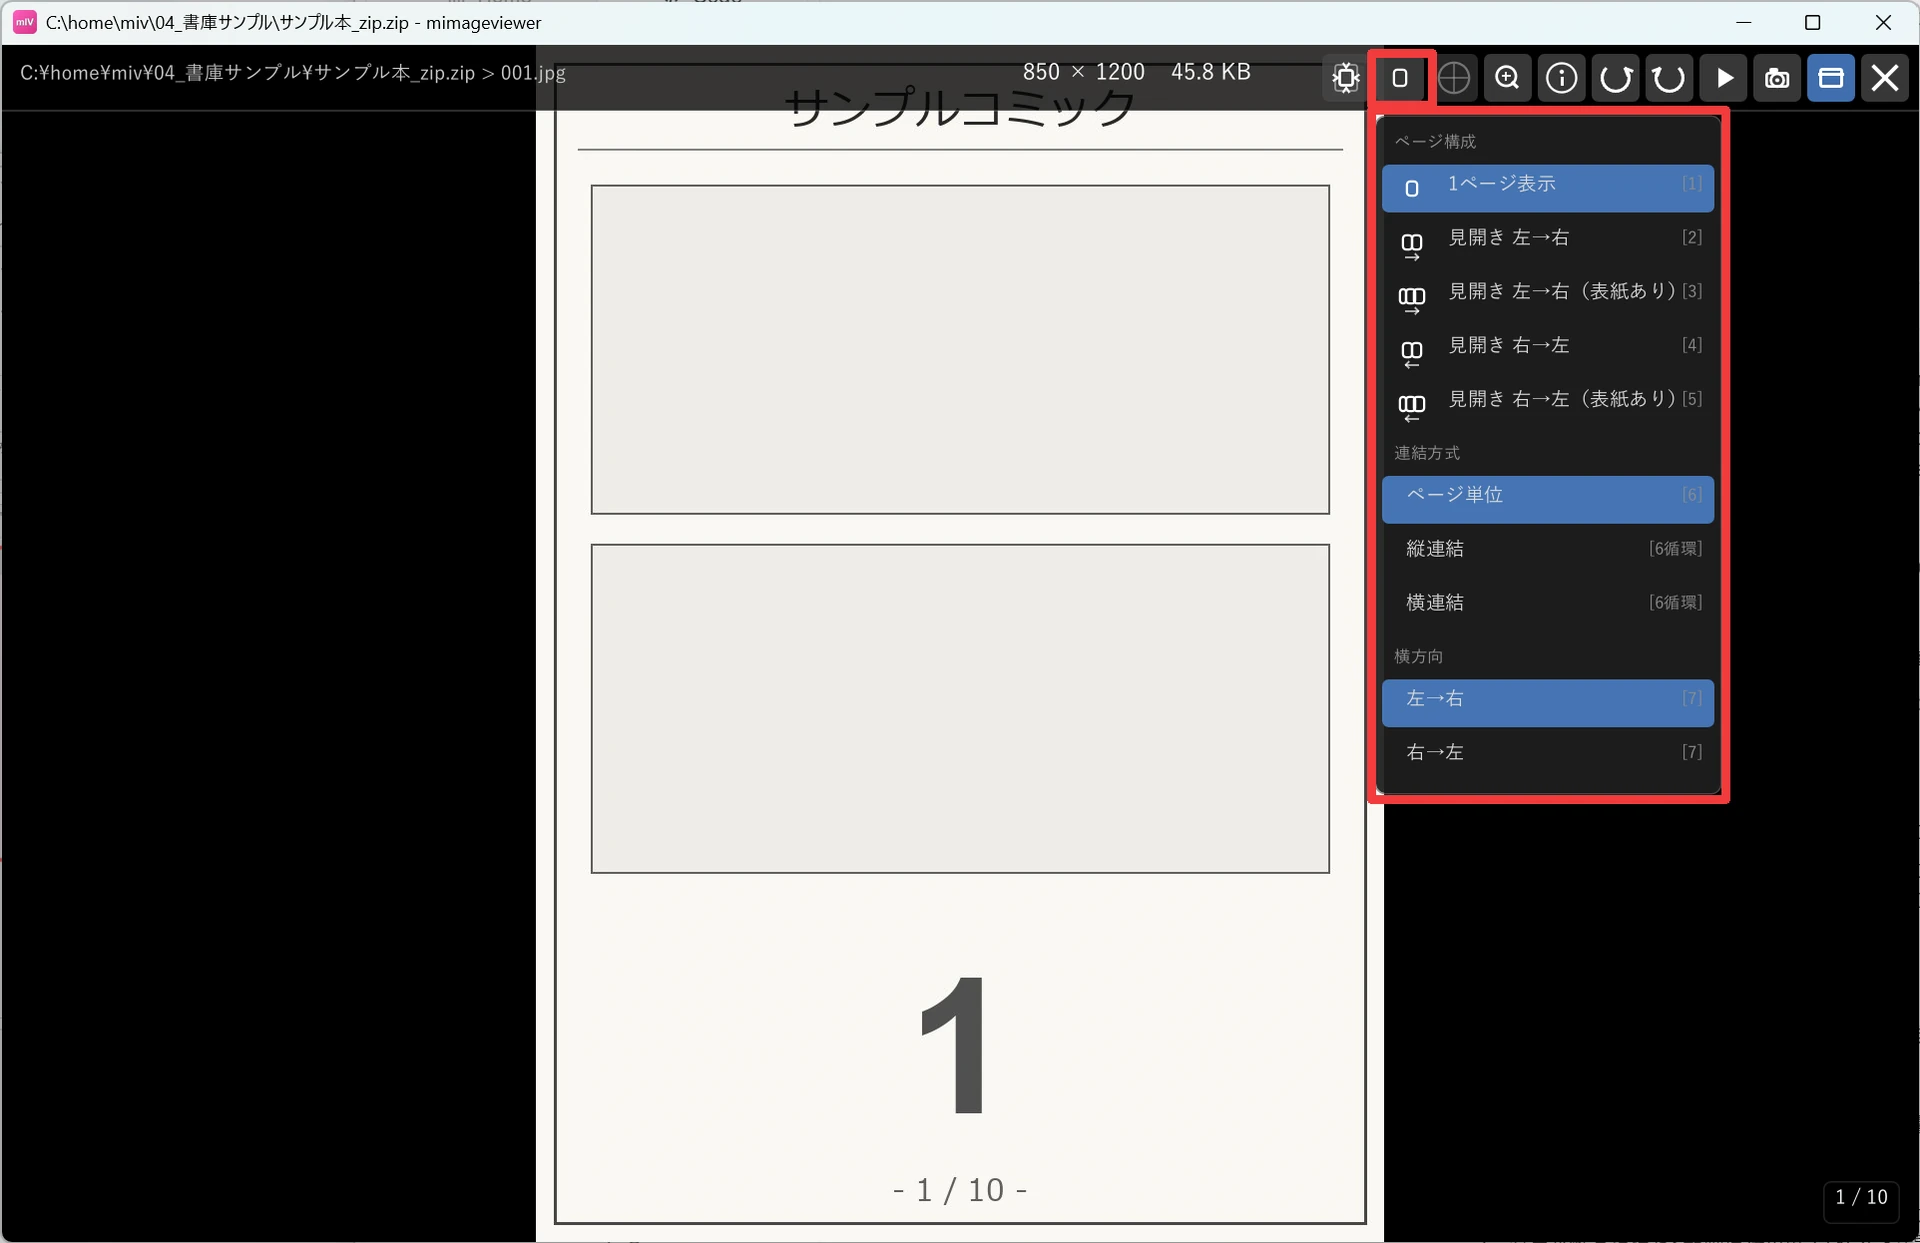The height and width of the screenshot is (1243, 1920).
Task: Click the spread icon beside 見開き 右→左
Action: [x=1412, y=353]
